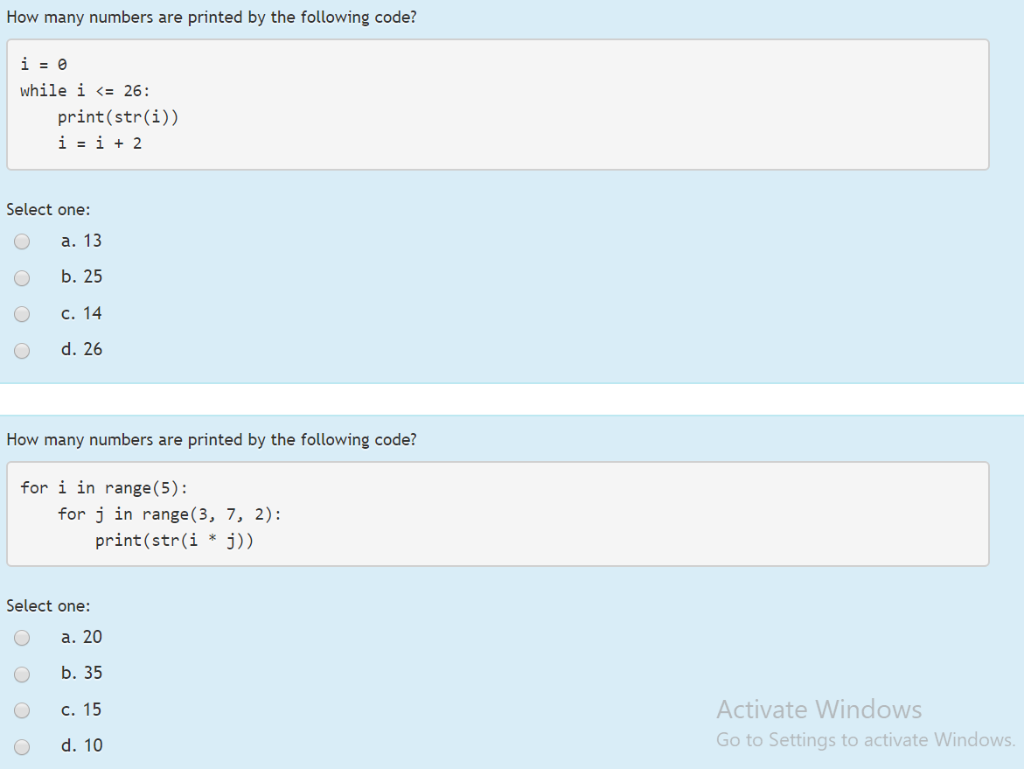Open Settings via the activate Windows link
This screenshot has width=1024, height=769.
[x=864, y=740]
